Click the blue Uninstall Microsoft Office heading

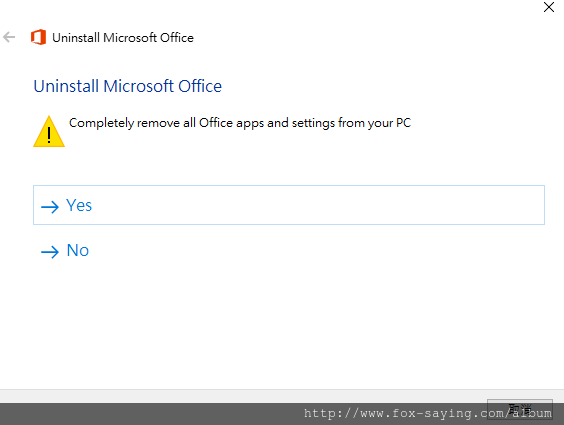click(128, 86)
